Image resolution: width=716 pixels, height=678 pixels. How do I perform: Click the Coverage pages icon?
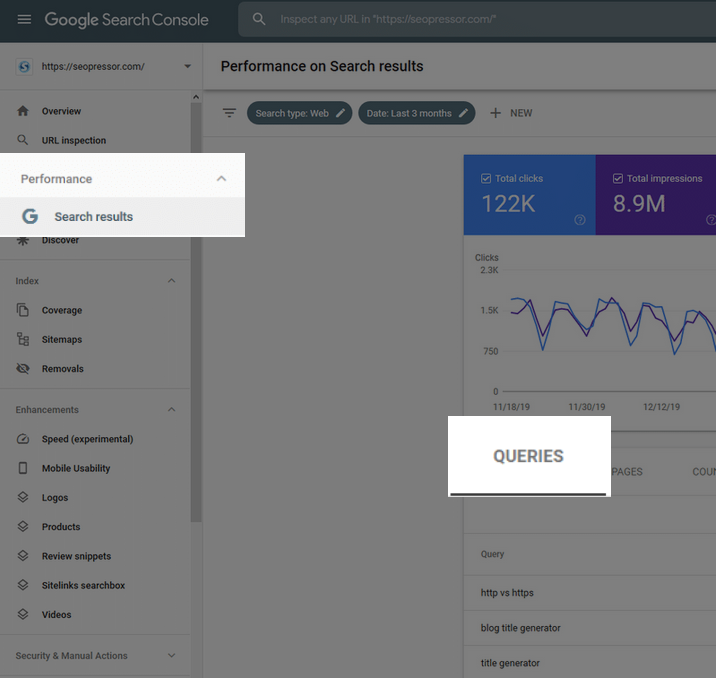[23, 310]
